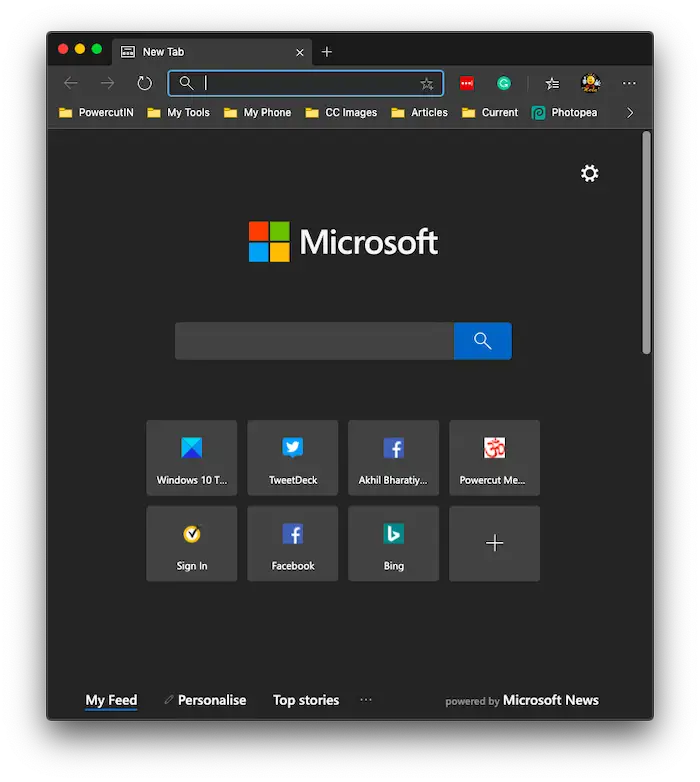Add a new quick link tile
Screen dimensions: 700x782
495,544
